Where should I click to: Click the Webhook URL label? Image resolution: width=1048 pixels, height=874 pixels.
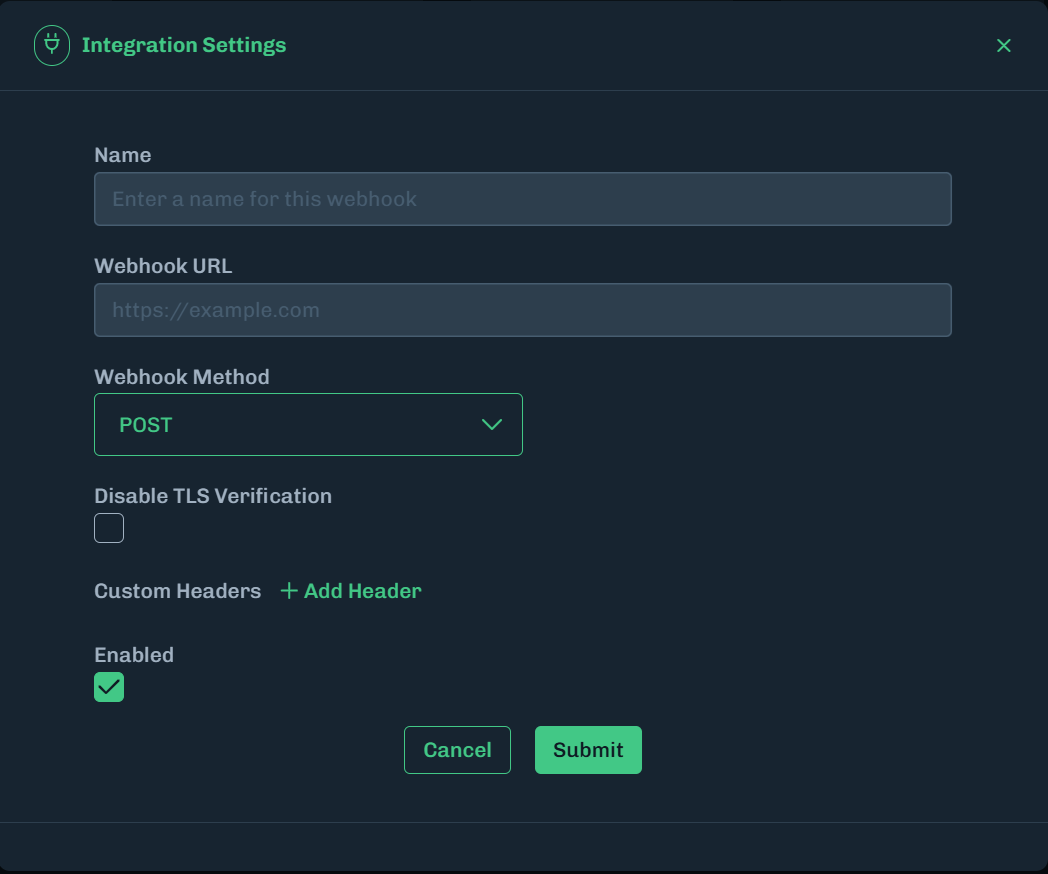click(163, 266)
